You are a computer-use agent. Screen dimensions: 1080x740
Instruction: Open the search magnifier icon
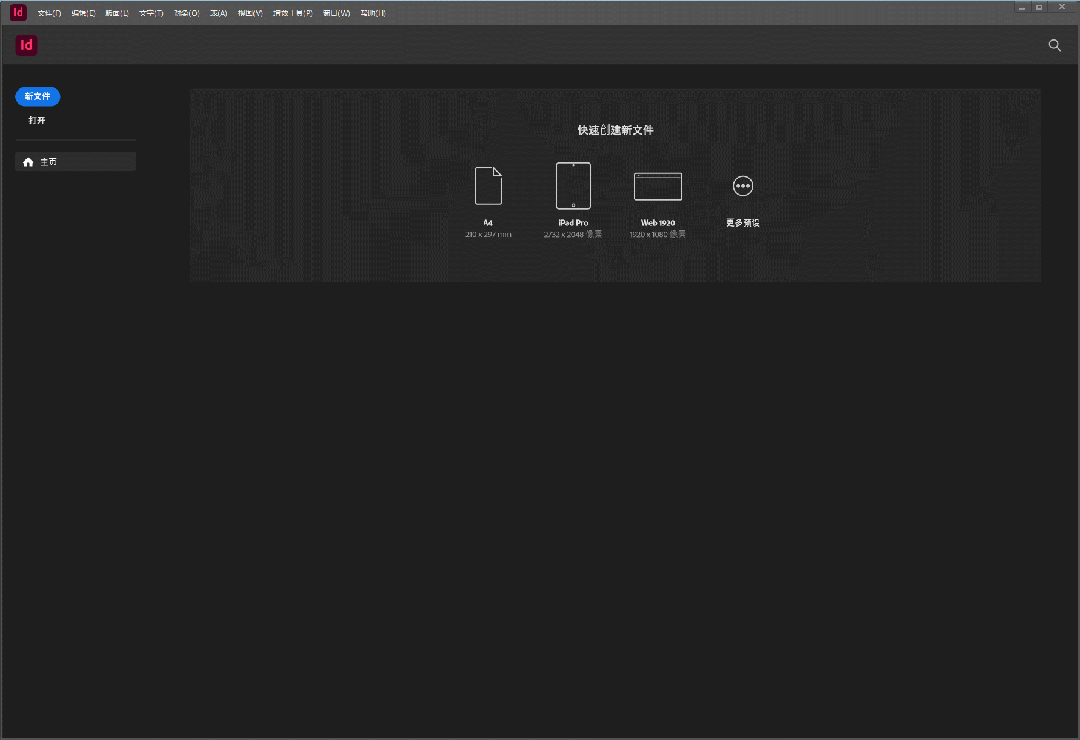coord(1055,45)
